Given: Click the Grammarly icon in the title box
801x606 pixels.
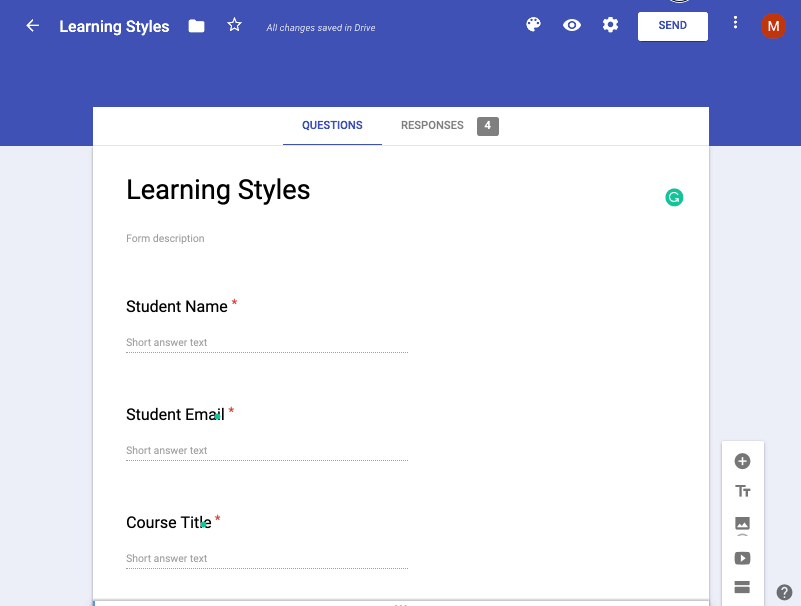Looking at the screenshot, I should (674, 198).
